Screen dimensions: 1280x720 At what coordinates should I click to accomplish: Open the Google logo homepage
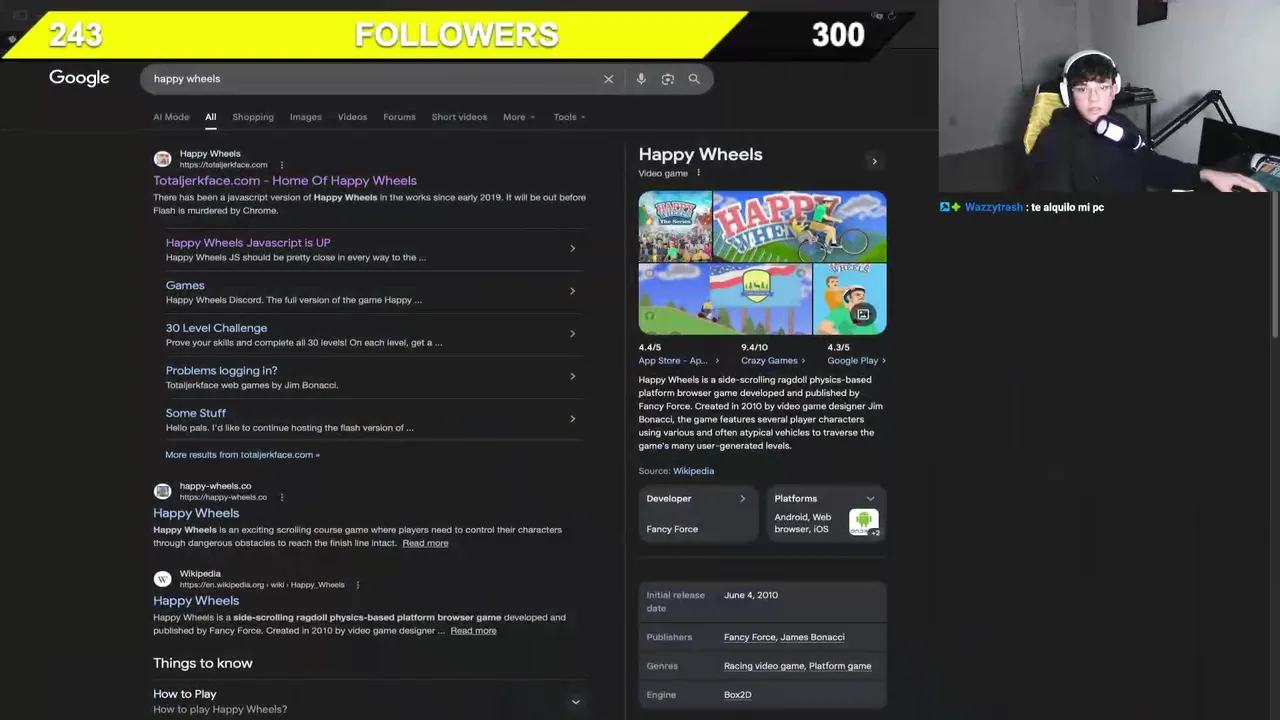(79, 78)
